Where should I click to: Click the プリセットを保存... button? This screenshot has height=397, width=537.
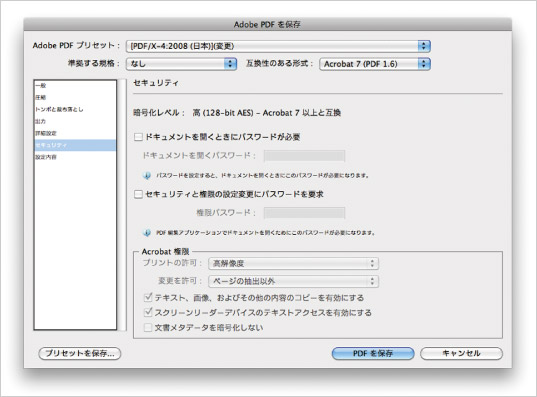80,353
